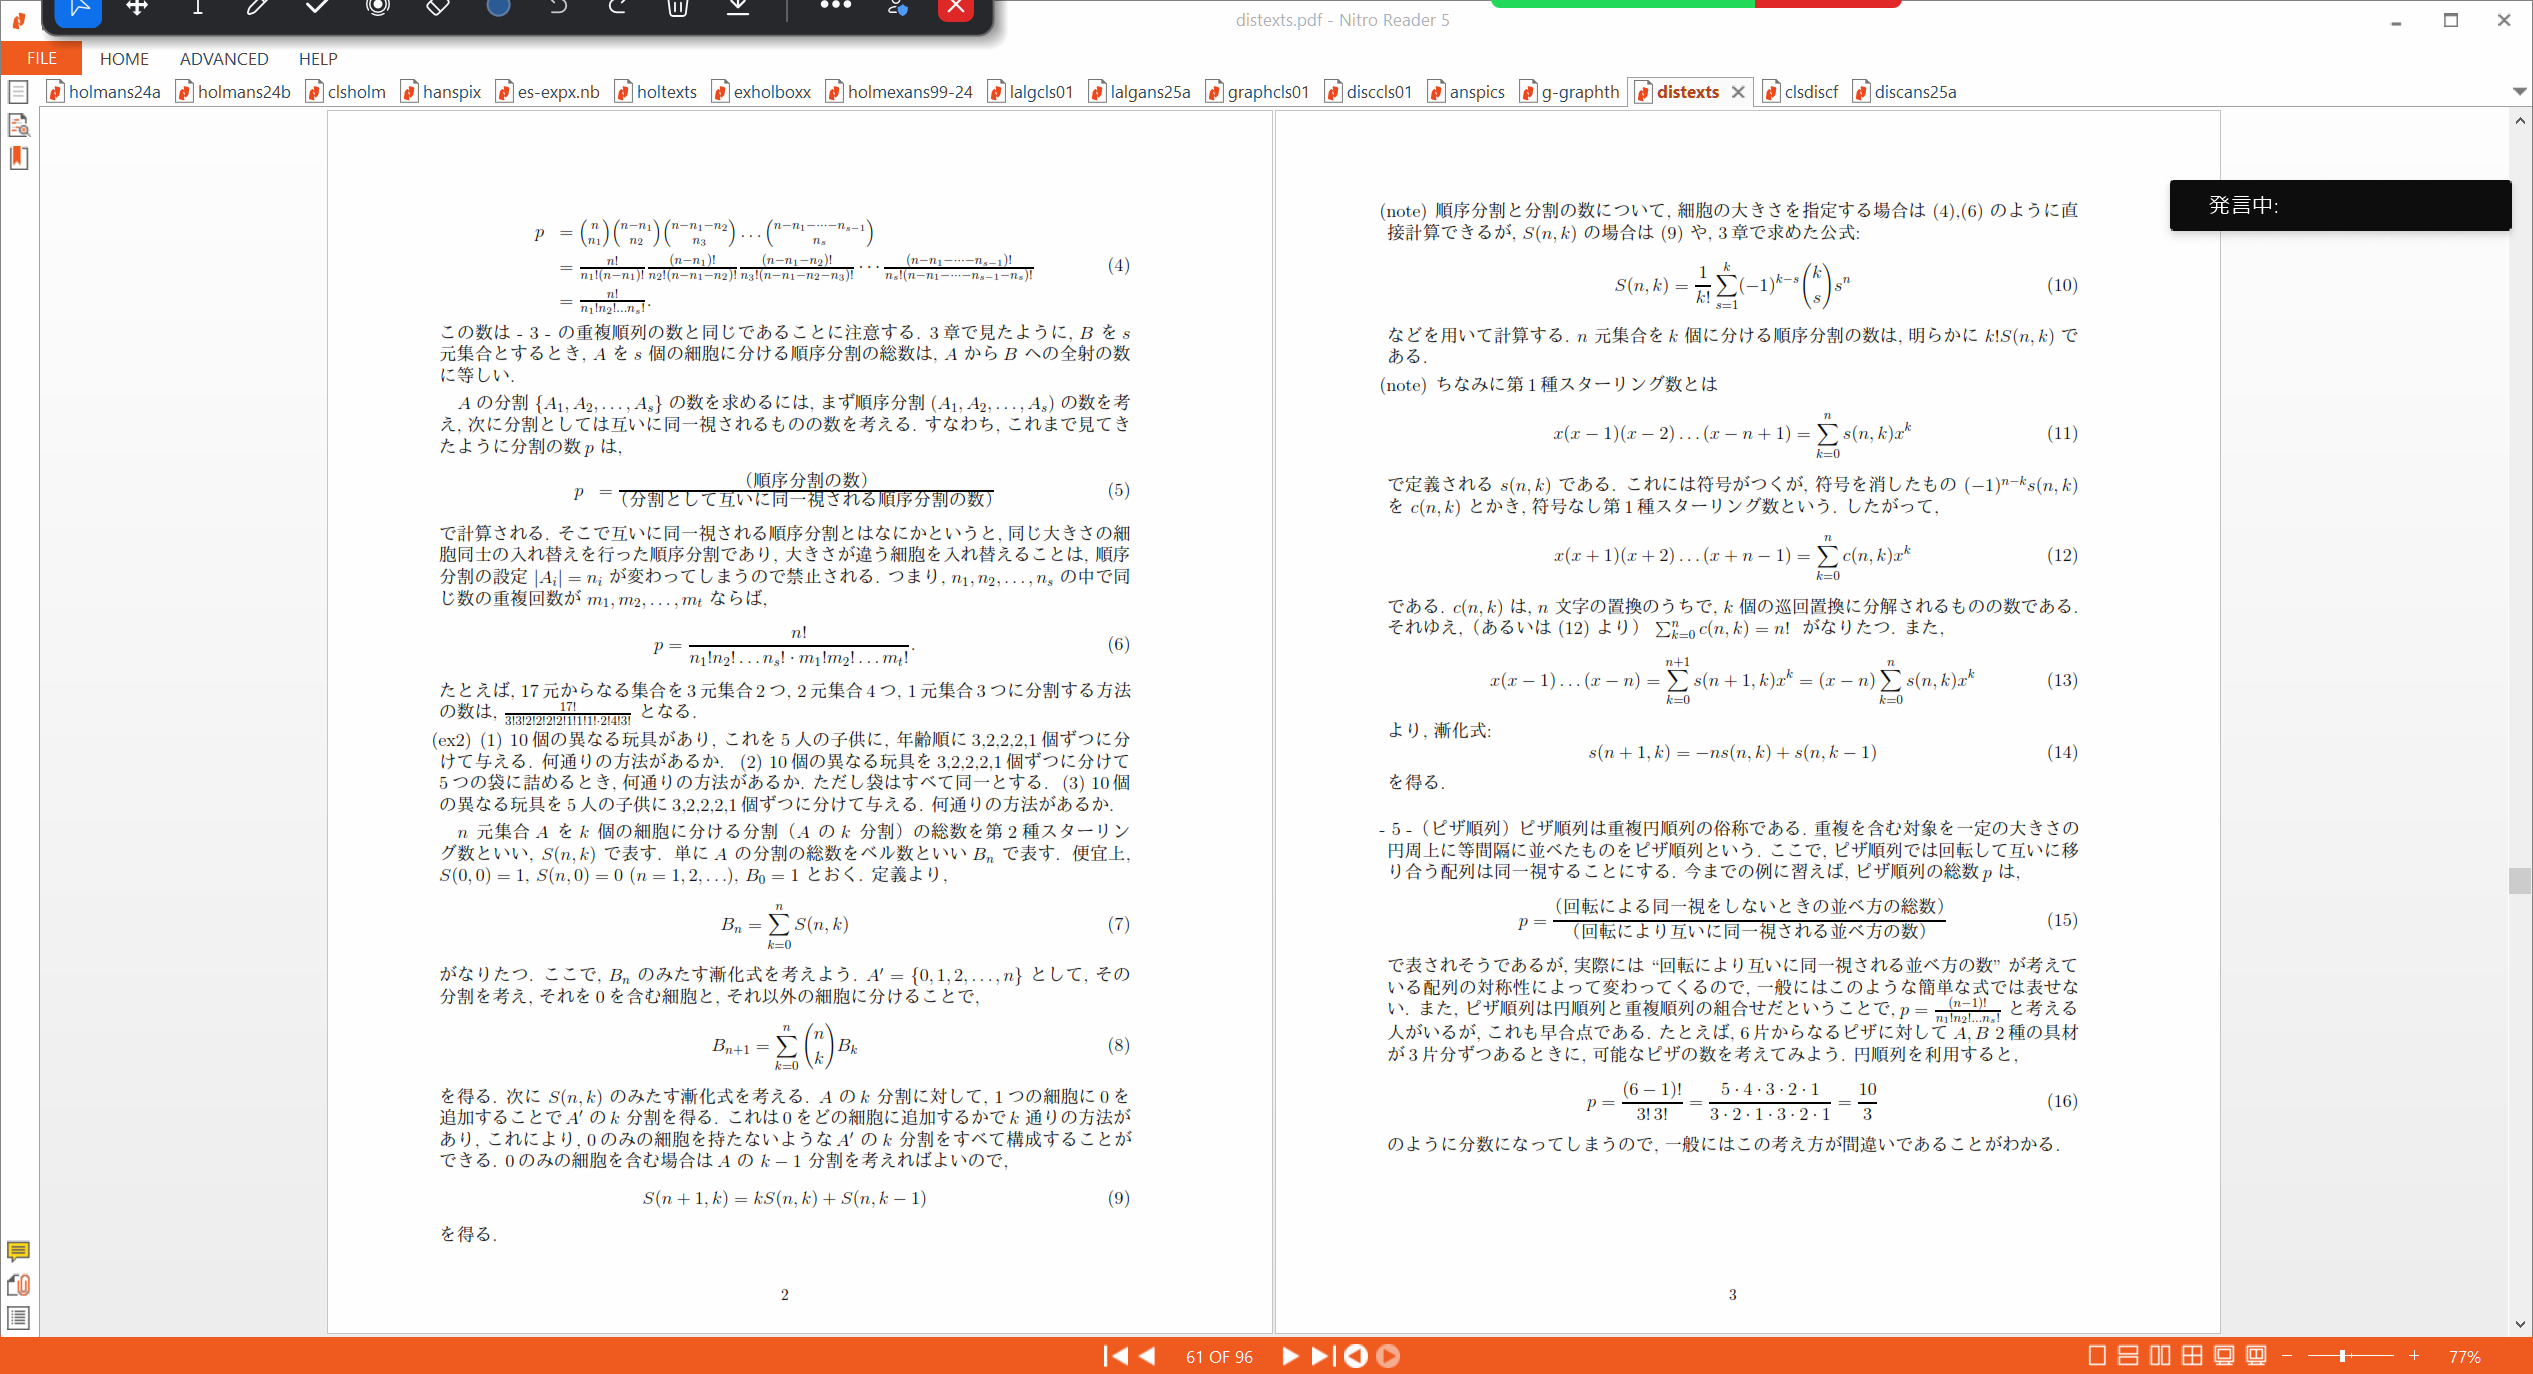Switch to the hanspix document tab
The image size is (2533, 1374).
coord(441,92)
